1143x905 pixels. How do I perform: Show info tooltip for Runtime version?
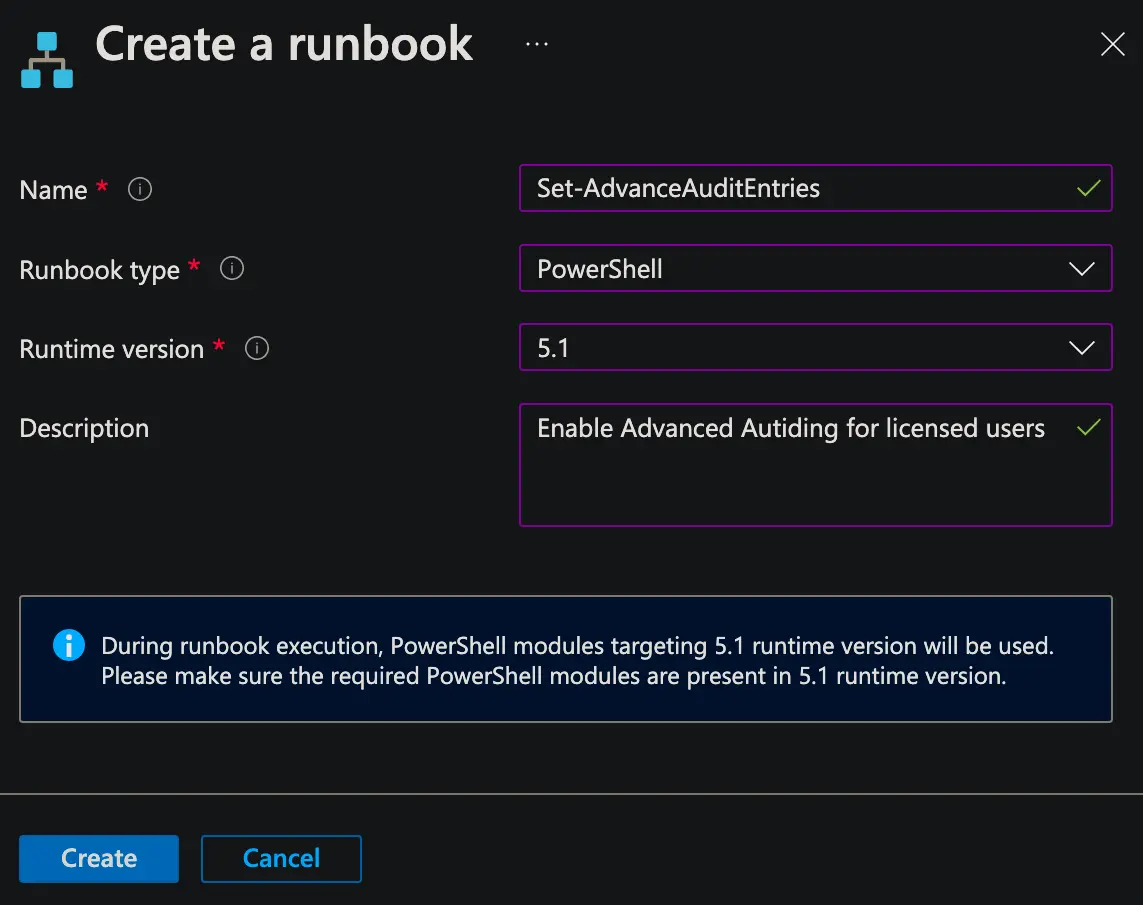[x=257, y=348]
